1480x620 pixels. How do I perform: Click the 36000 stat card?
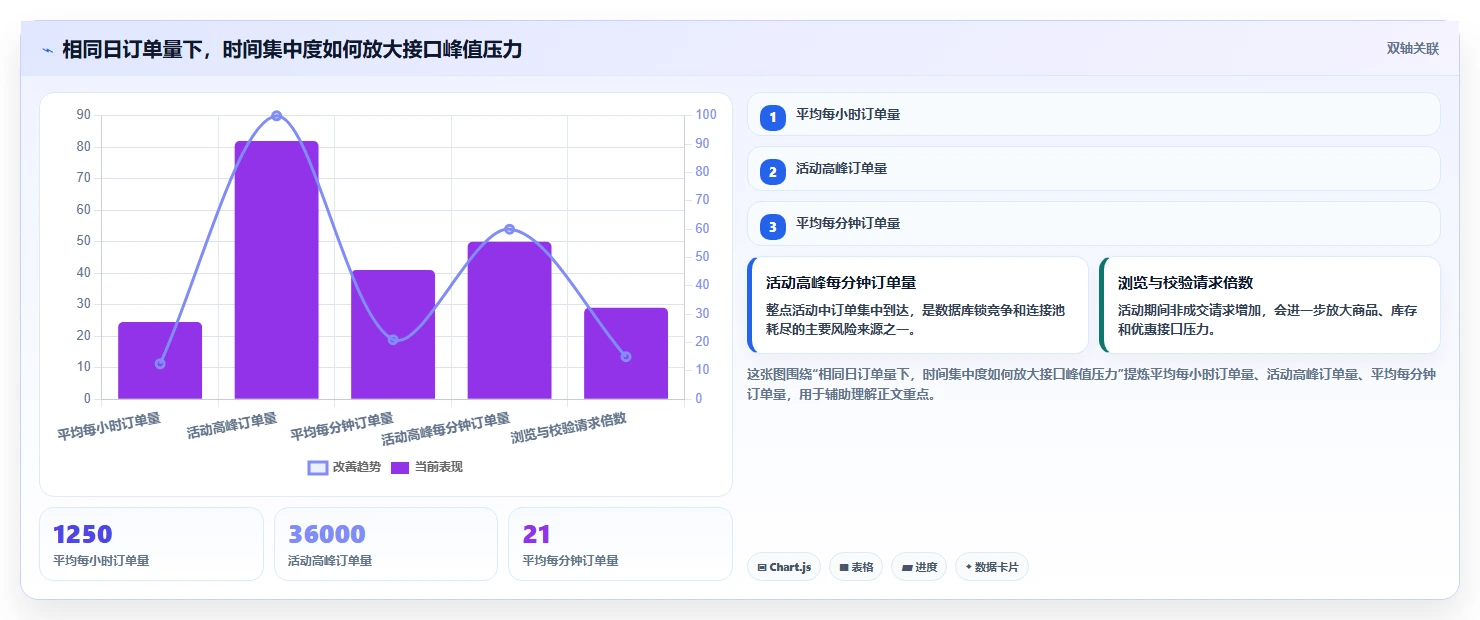(386, 544)
